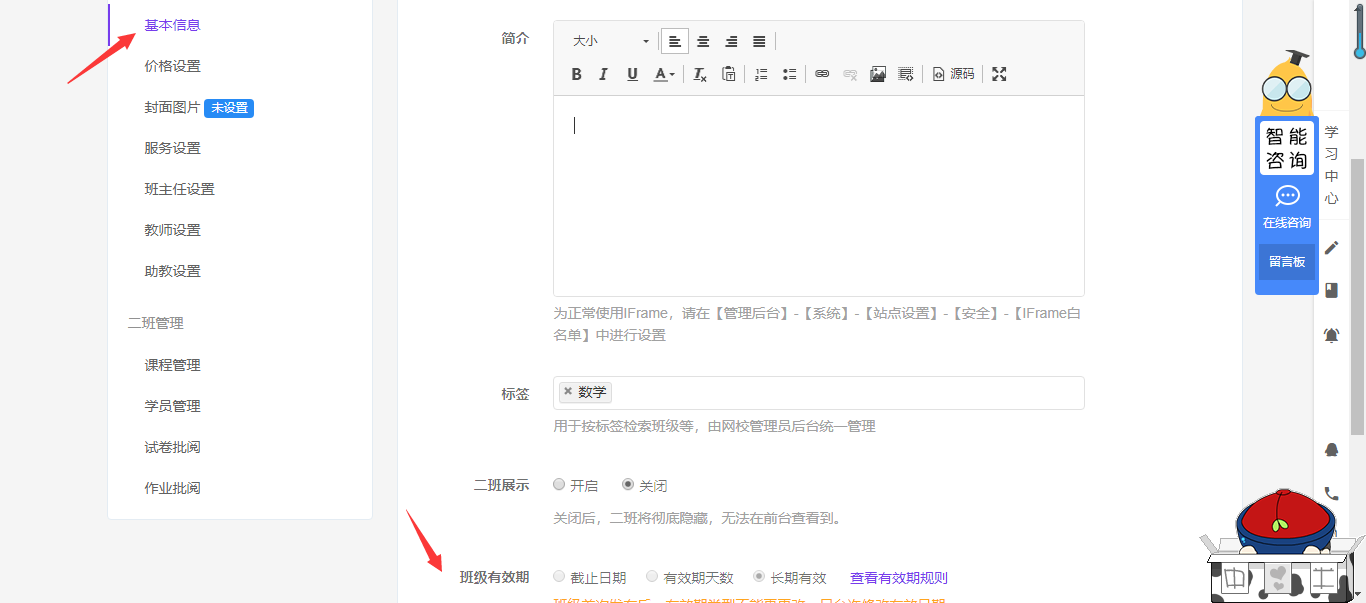
Task: Click inside the 标签 input field
Action: point(840,393)
